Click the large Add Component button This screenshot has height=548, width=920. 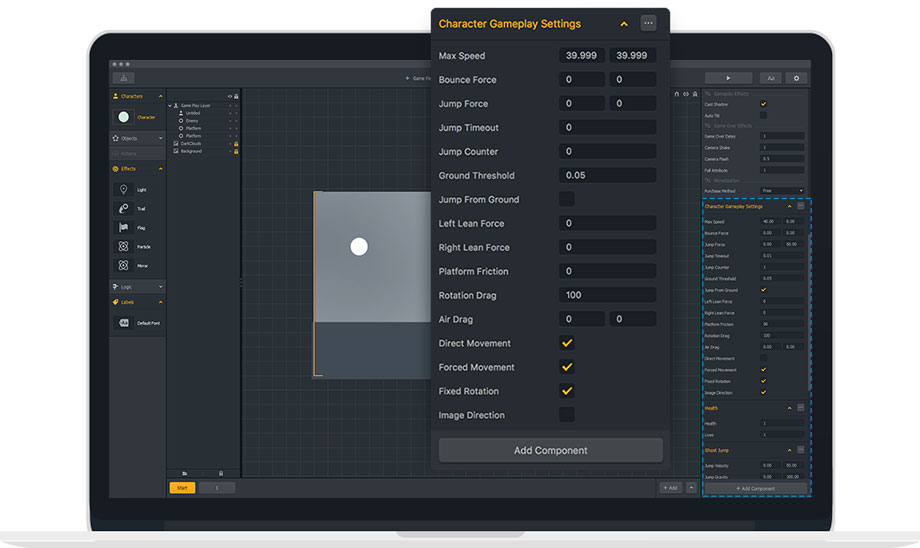(x=550, y=450)
